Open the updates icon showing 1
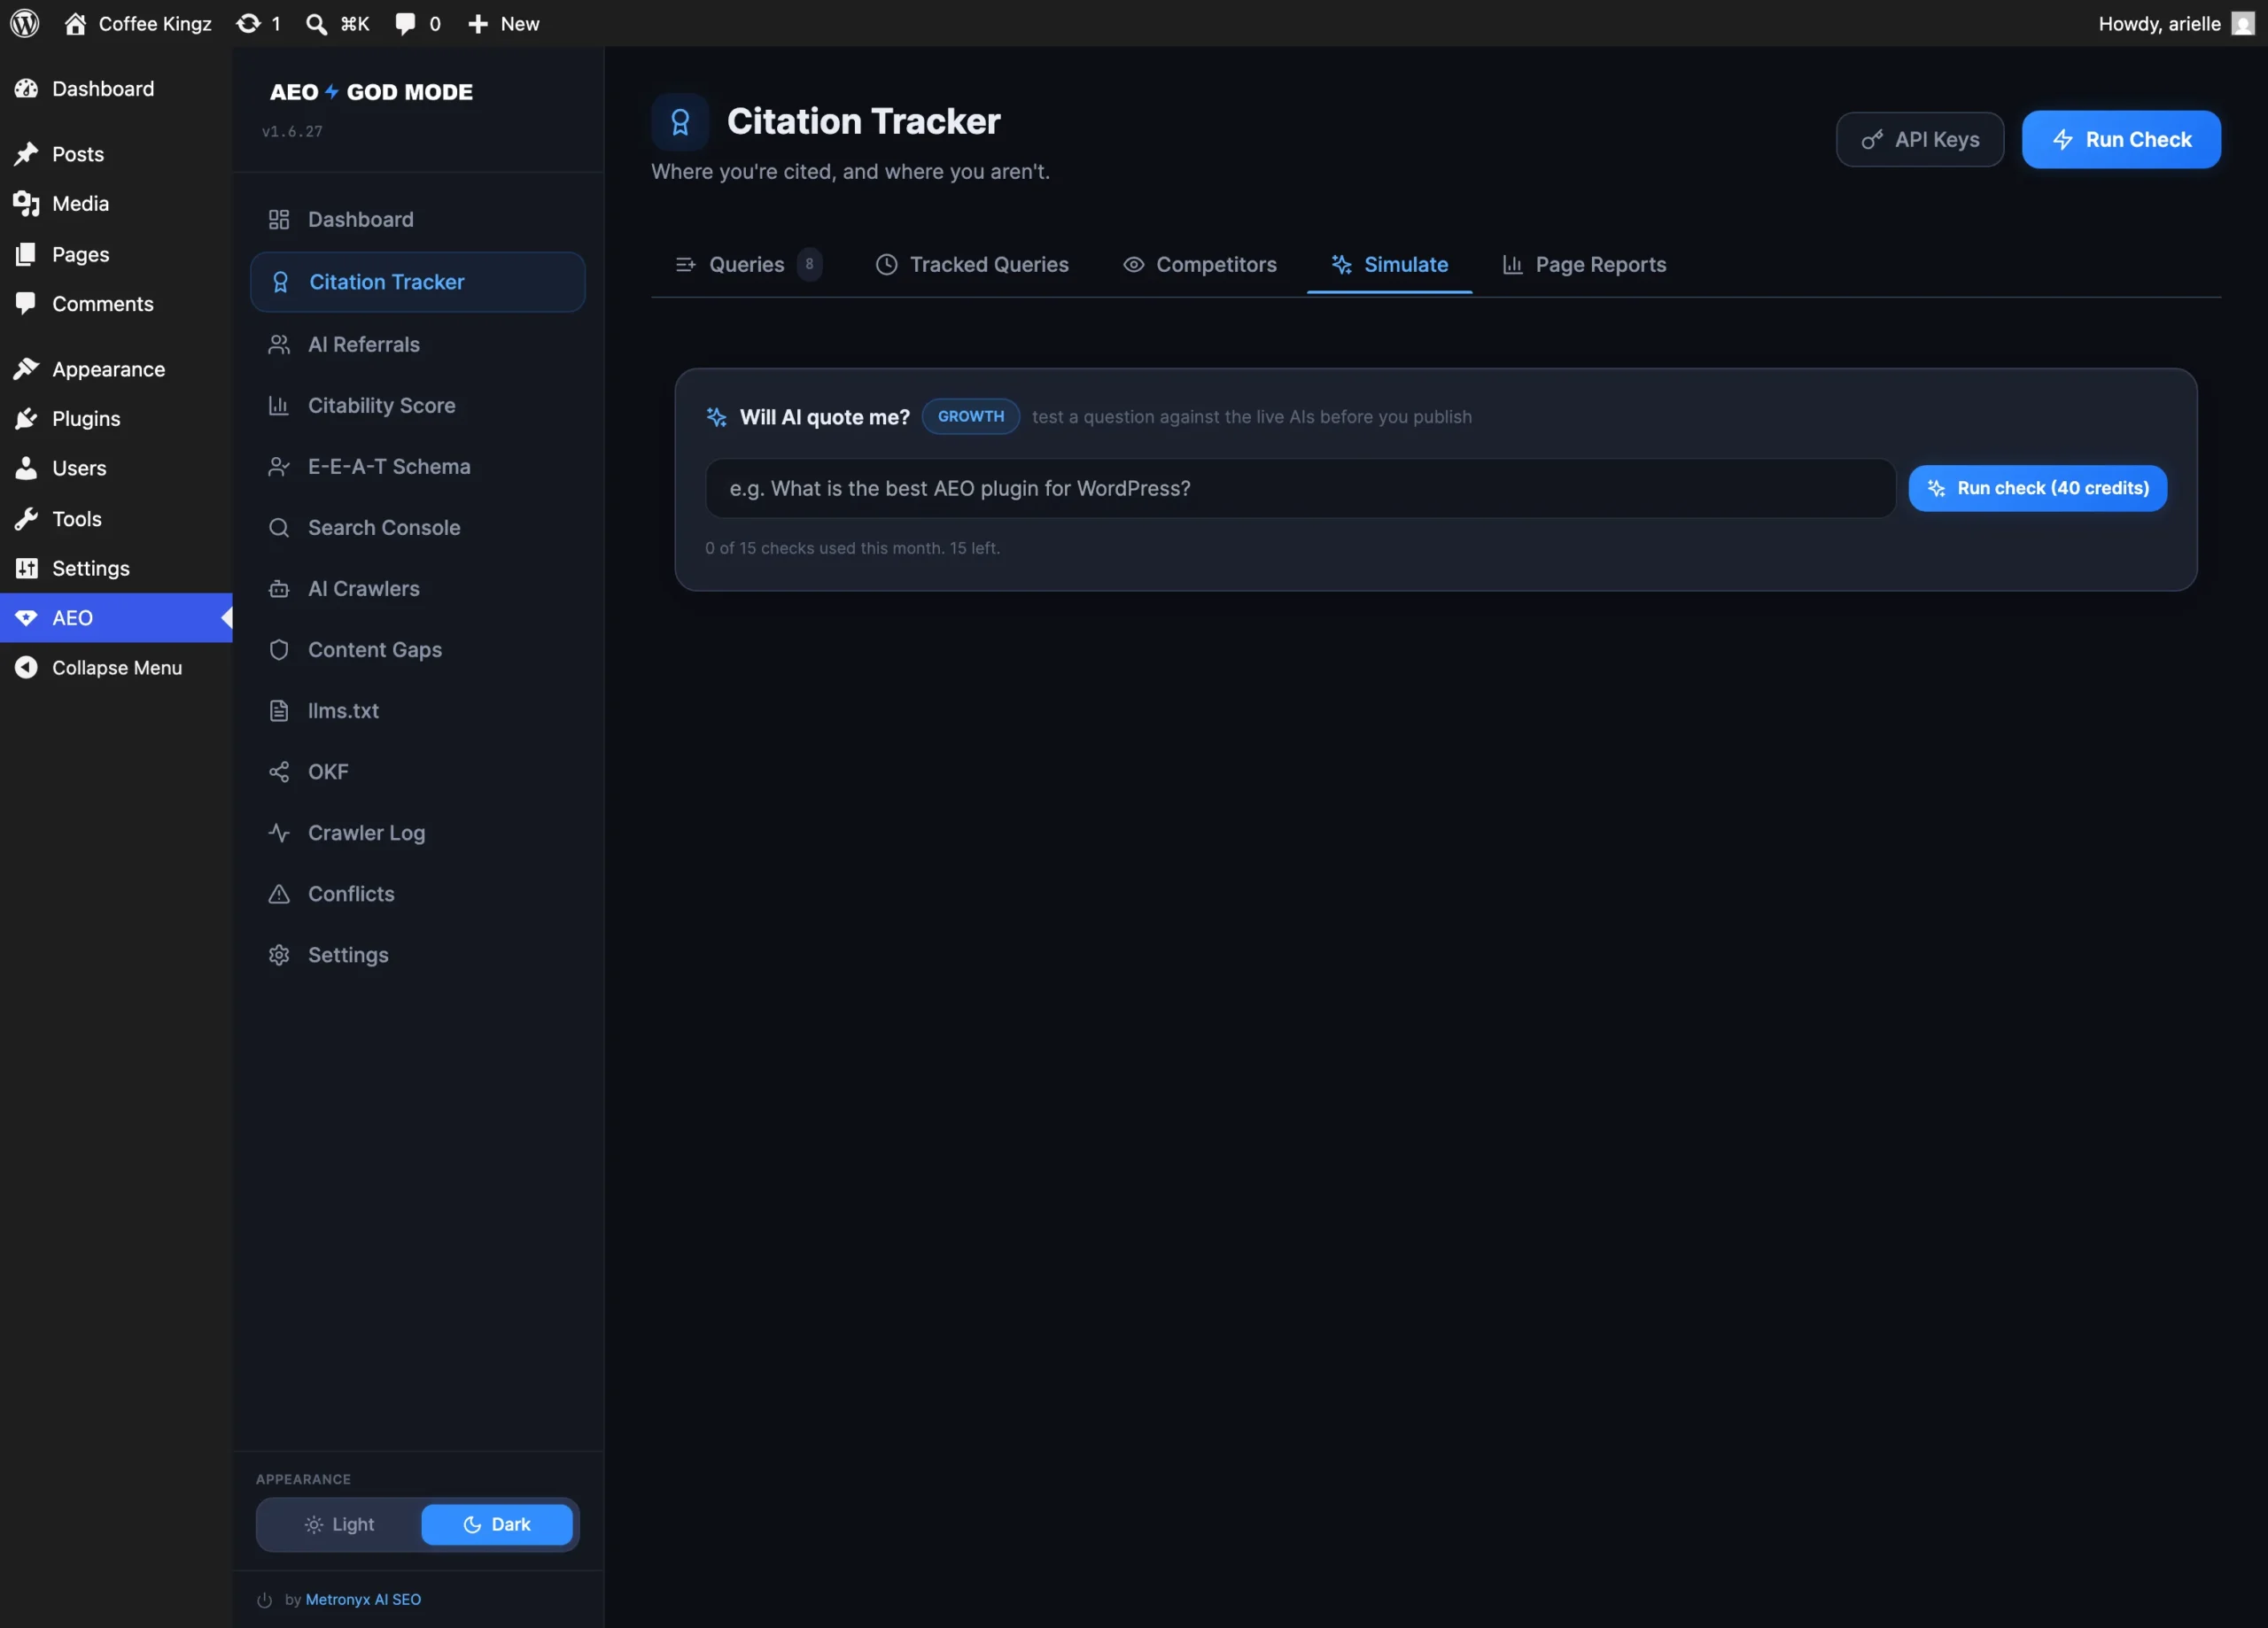This screenshot has width=2268, height=1628. (x=258, y=23)
